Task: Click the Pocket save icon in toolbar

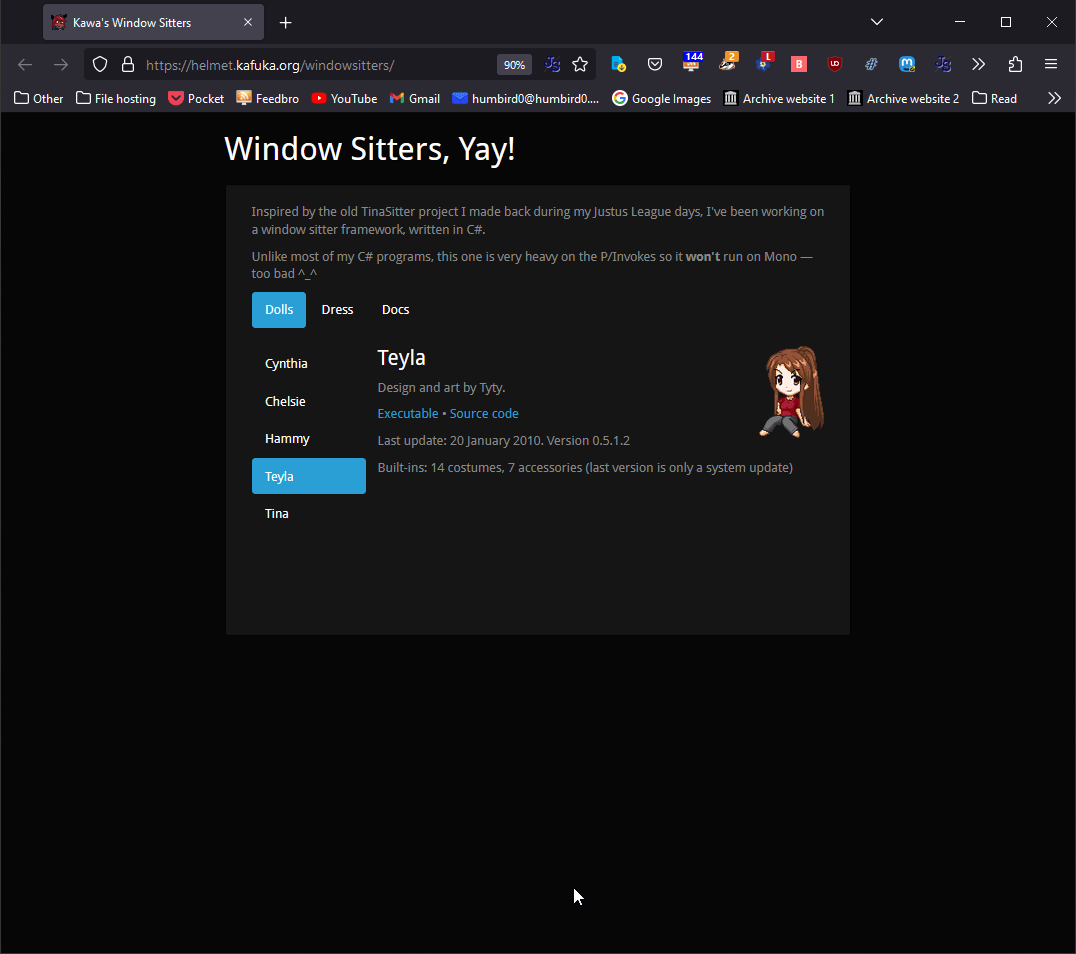Action: [x=655, y=65]
